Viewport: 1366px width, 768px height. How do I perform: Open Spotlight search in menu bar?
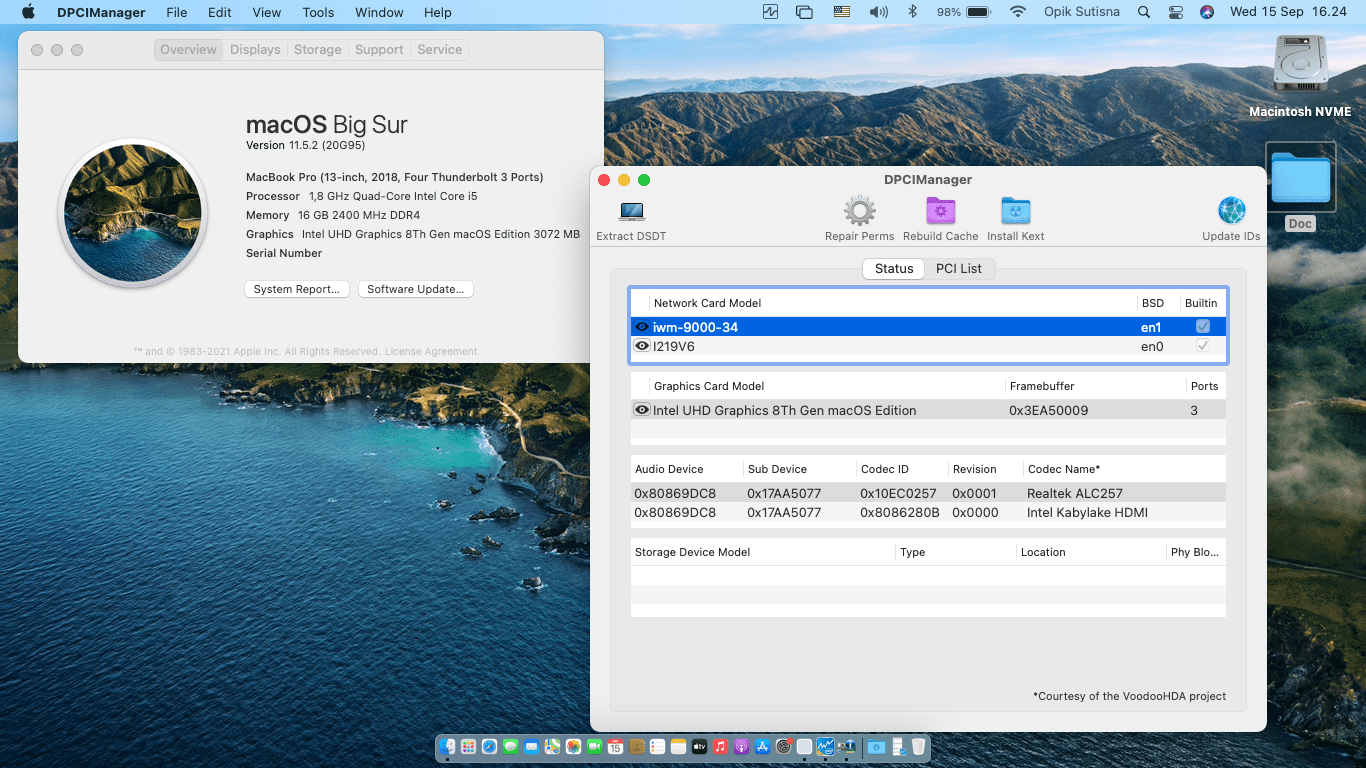point(1144,12)
